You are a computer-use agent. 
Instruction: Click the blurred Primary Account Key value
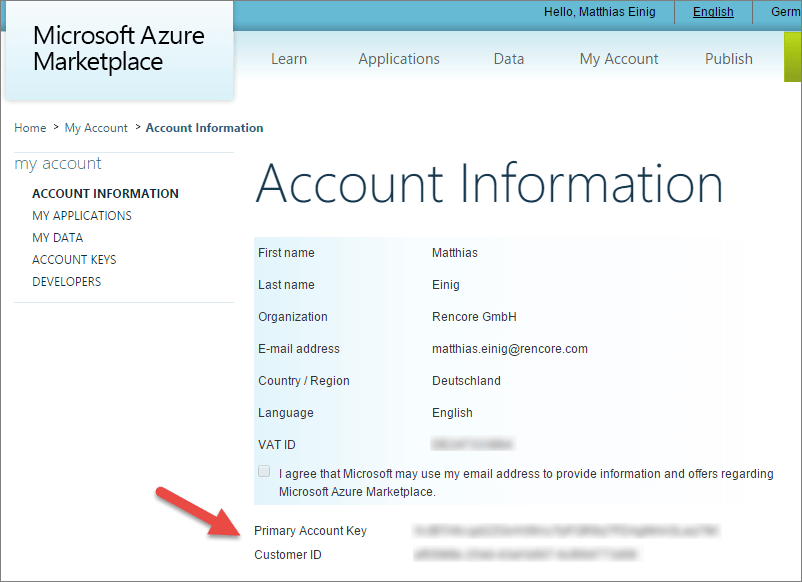(566, 531)
